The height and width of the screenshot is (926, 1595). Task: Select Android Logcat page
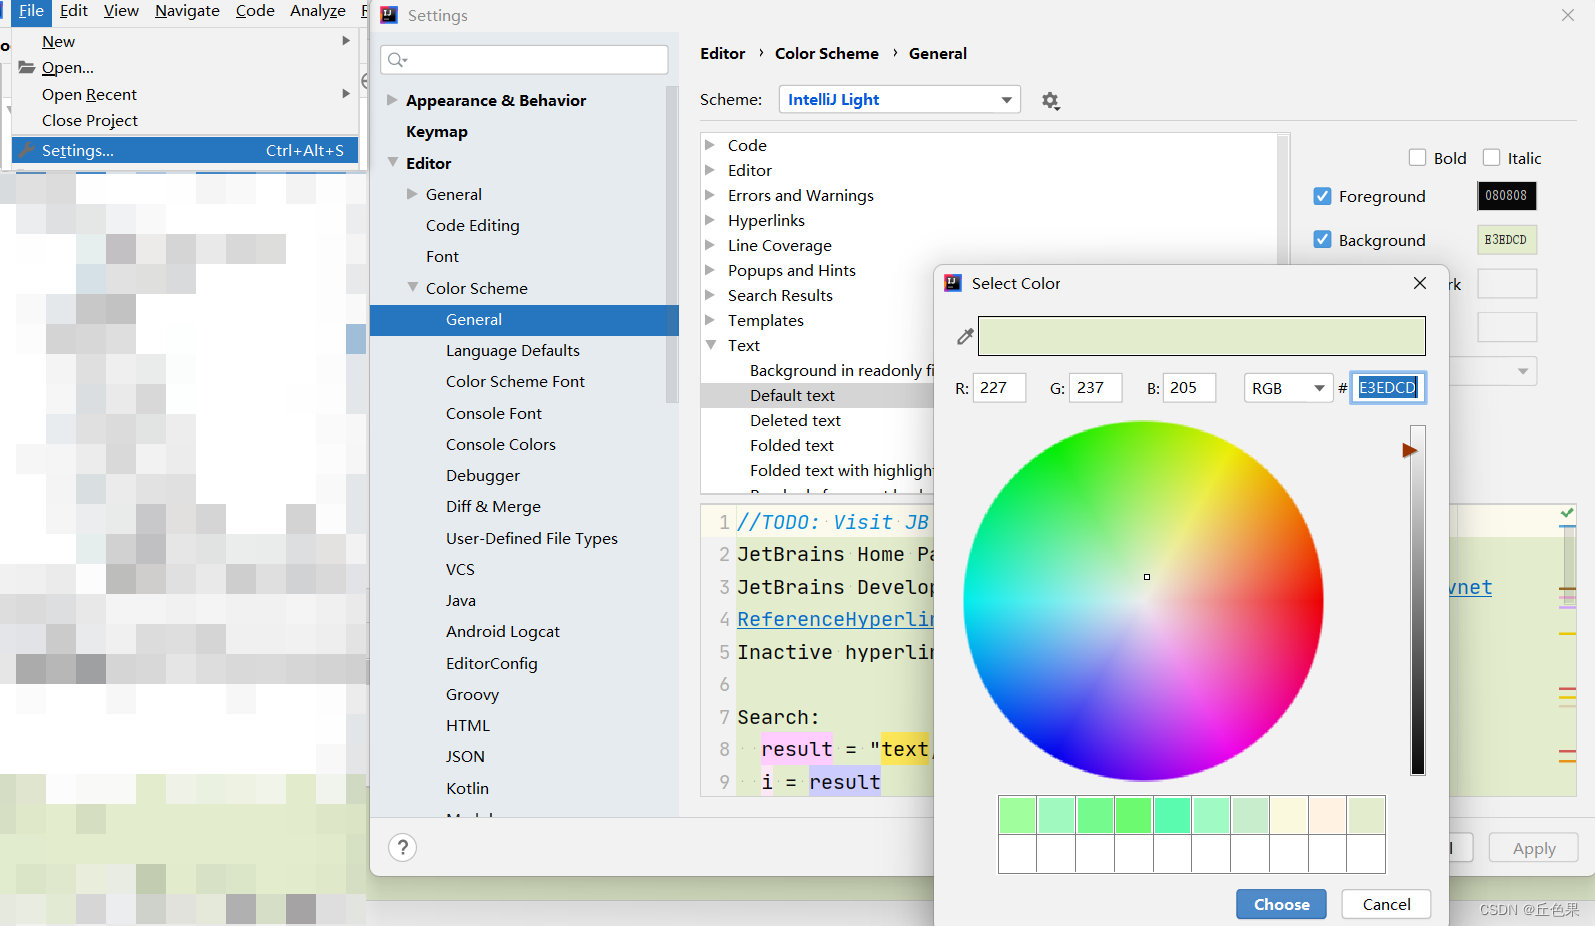[503, 632]
